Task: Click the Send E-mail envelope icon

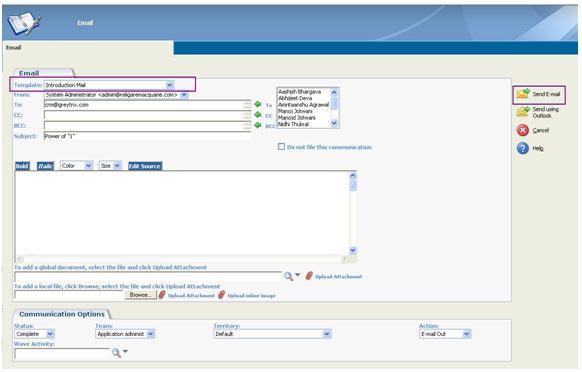Action: pos(523,93)
